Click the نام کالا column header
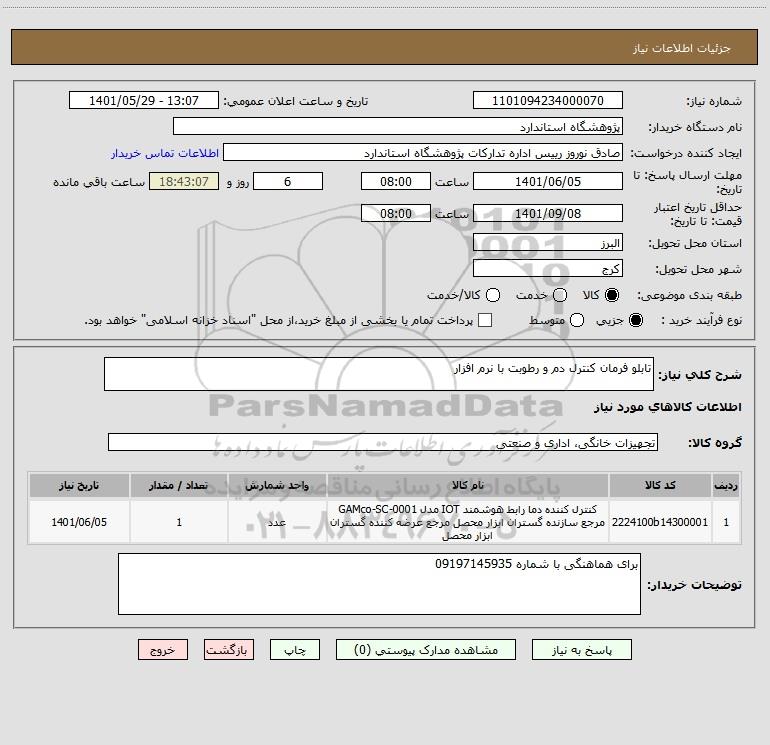The width and height of the screenshot is (770, 745). click(x=468, y=486)
